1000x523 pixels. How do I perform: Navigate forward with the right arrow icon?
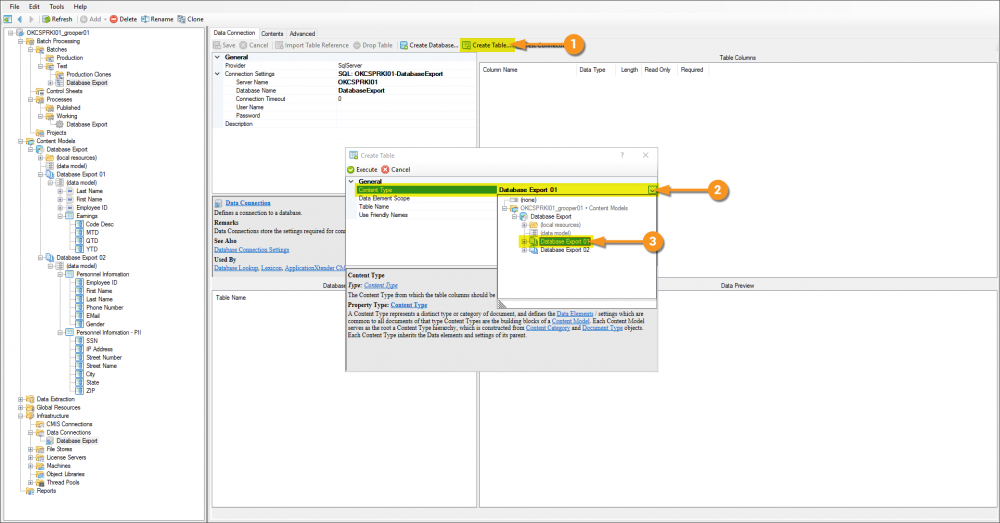[31, 19]
